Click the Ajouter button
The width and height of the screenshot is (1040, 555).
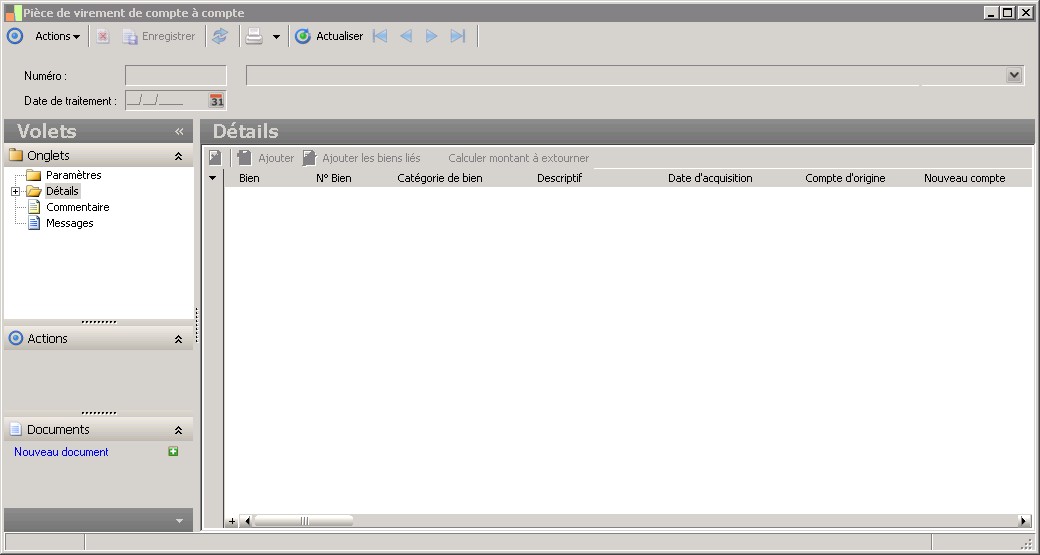pos(265,158)
